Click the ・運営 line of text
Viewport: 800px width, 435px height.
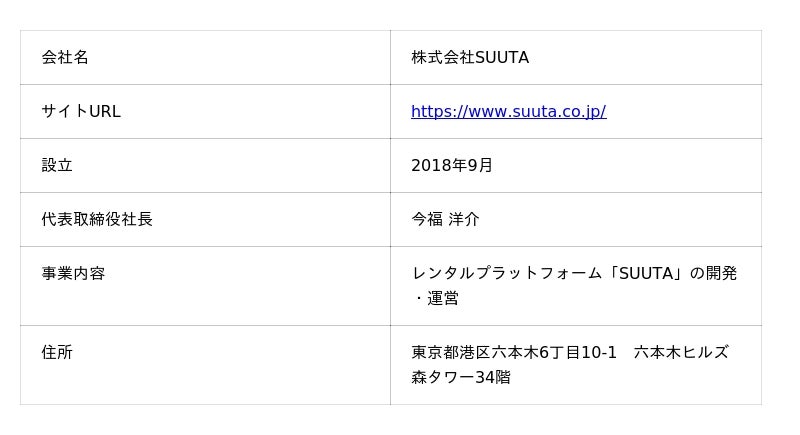tap(435, 298)
